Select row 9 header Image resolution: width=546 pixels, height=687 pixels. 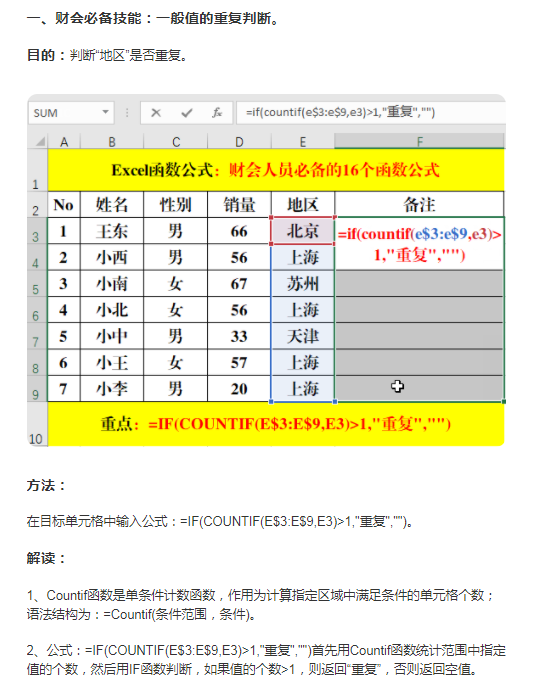(37, 389)
